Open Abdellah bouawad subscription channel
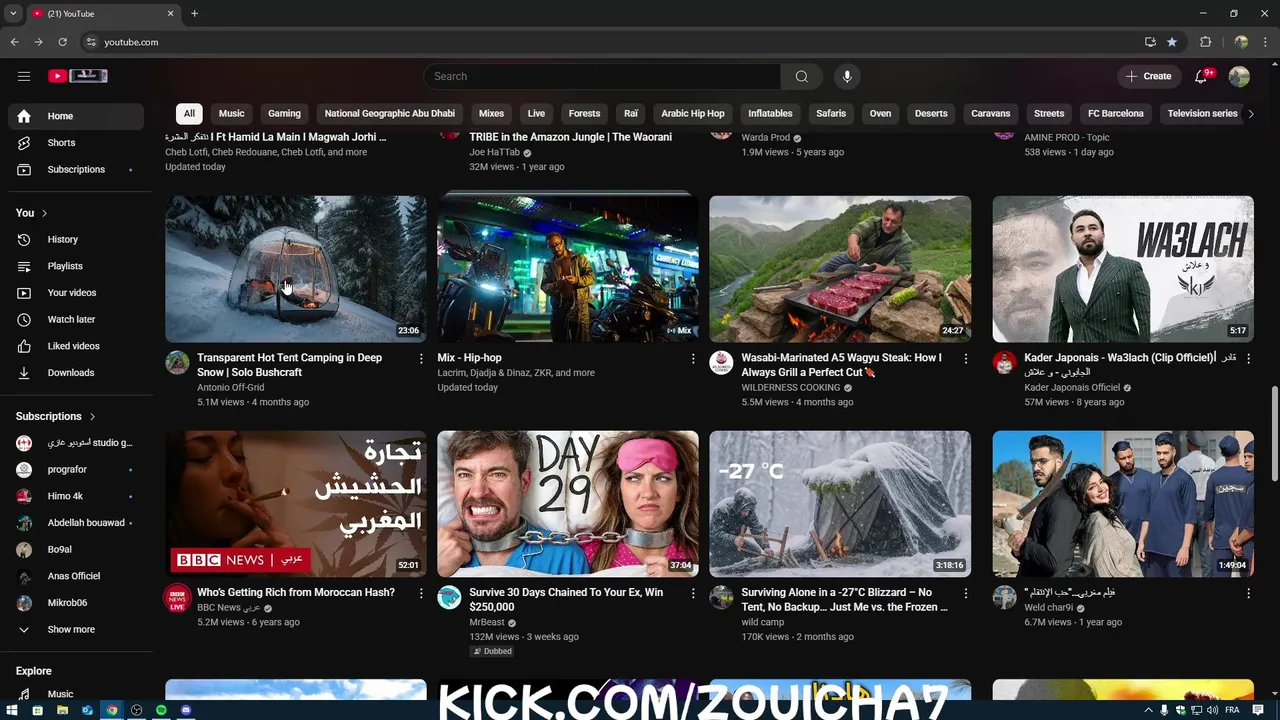The image size is (1280, 720). (x=76, y=523)
